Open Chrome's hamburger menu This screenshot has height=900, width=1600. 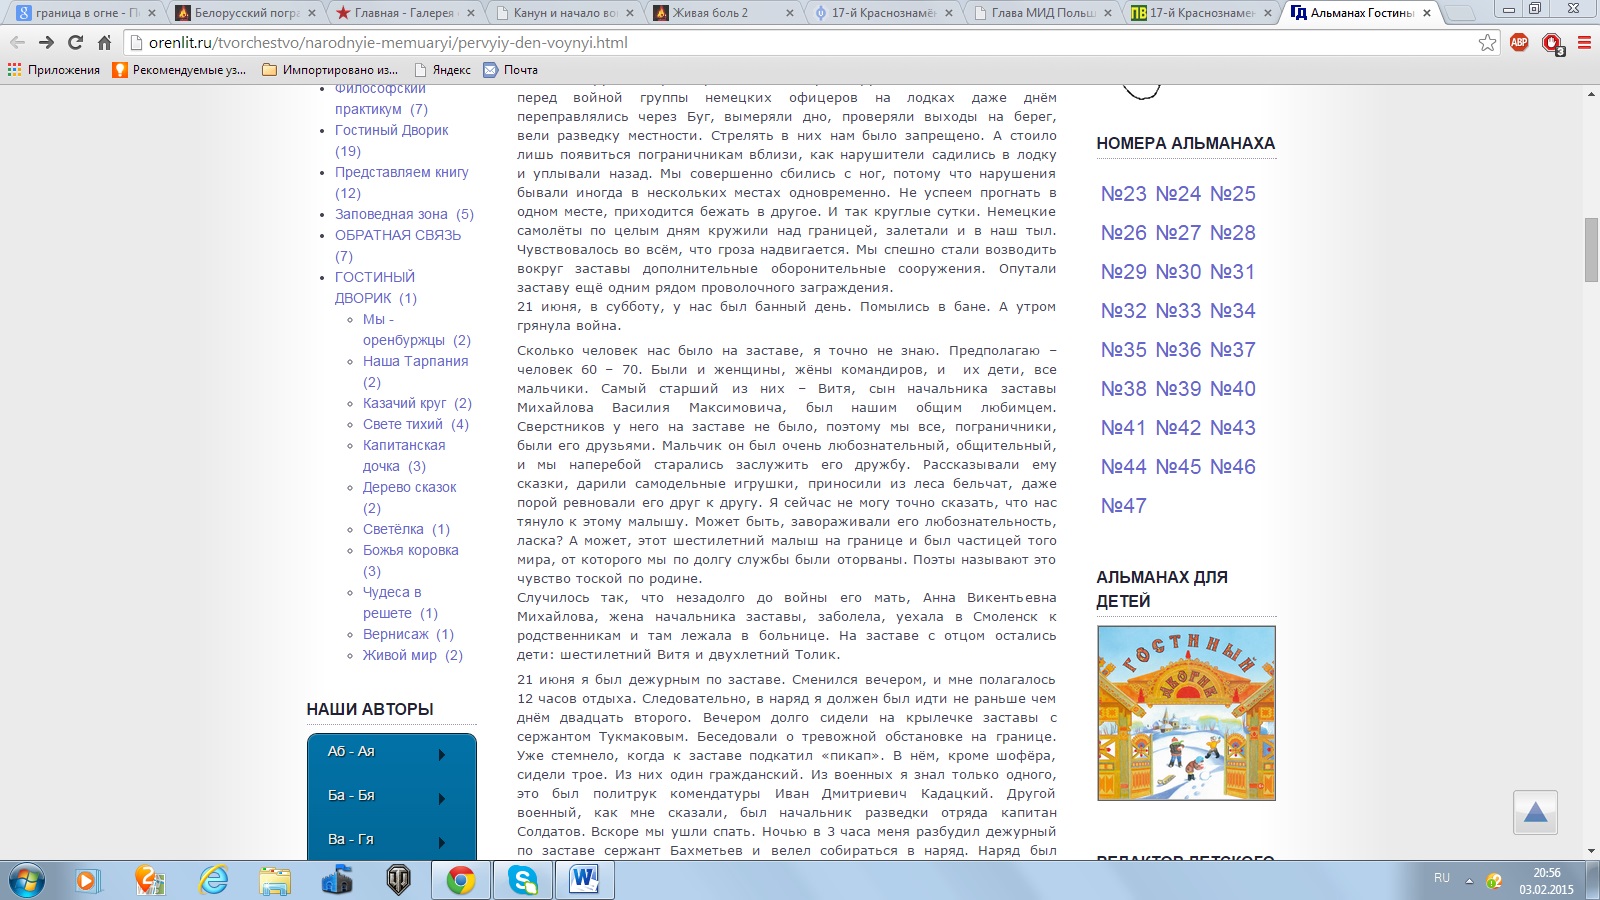[1584, 43]
